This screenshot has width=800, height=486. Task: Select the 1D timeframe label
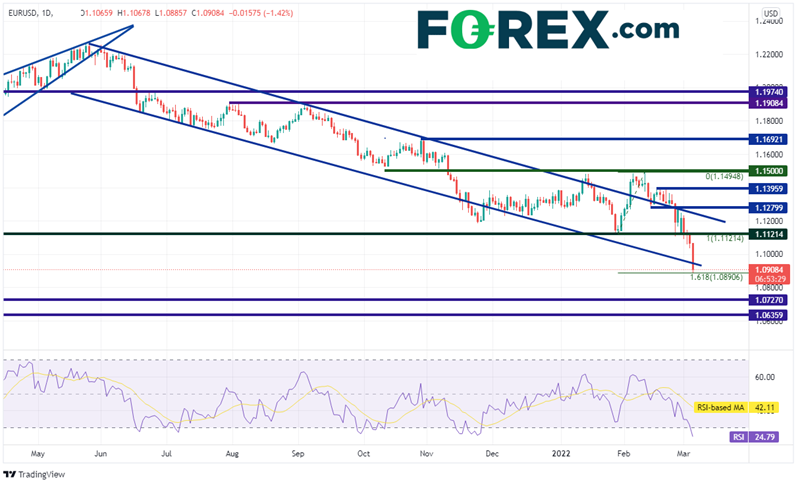(46, 13)
